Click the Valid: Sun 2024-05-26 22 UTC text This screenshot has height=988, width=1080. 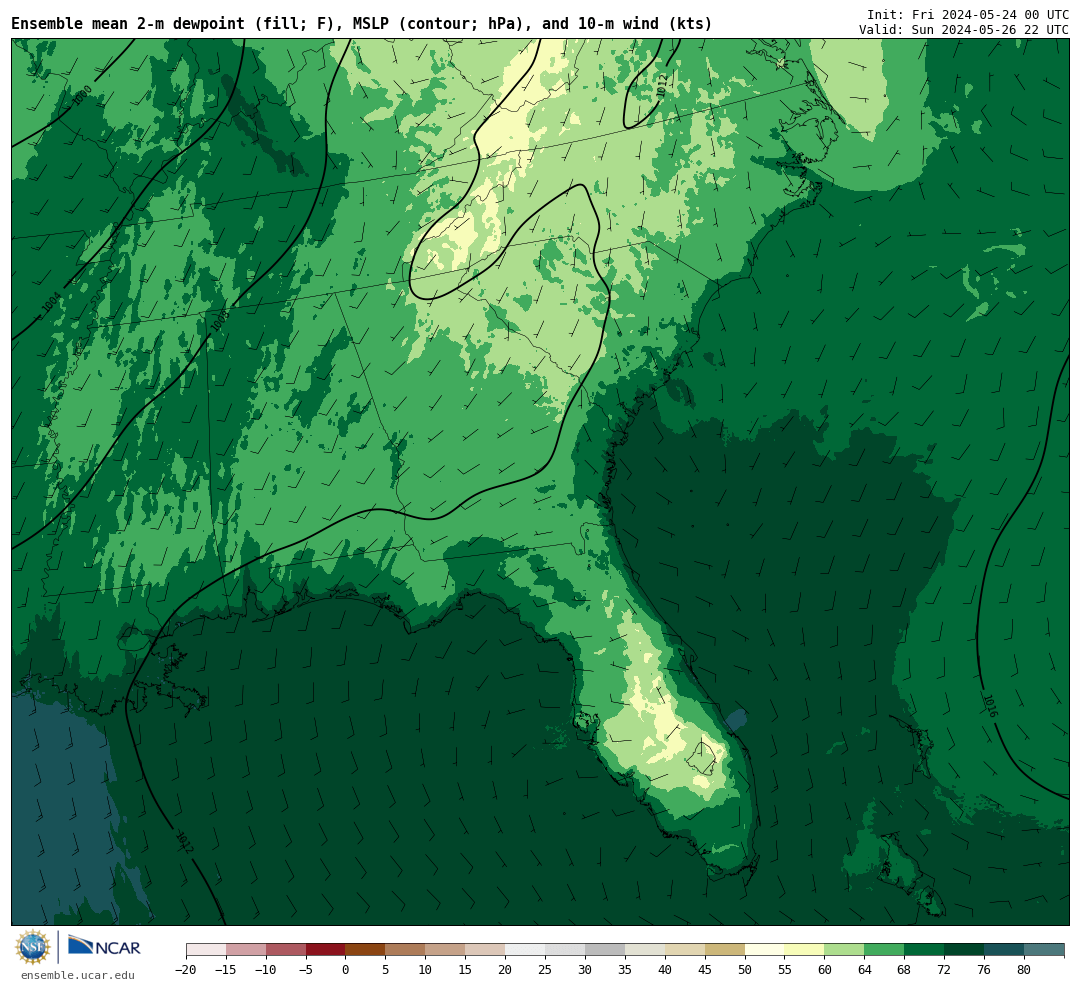[x=964, y=30]
